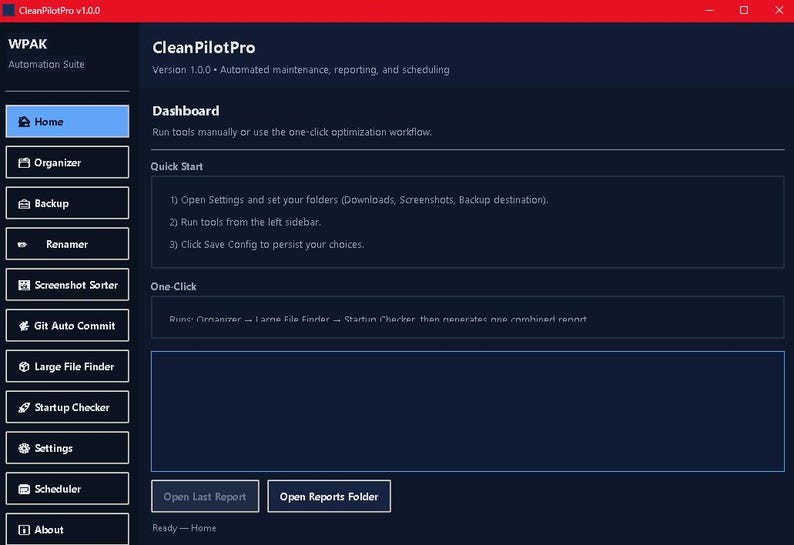Open the Settings page label
Viewport: 794px width, 545px height.
pyautogui.click(x=53, y=448)
